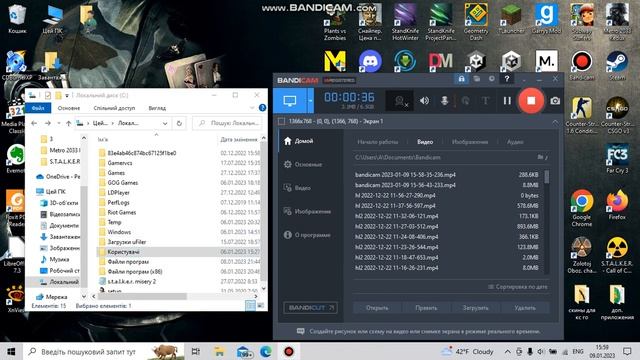Collapse the Bandicam panel with the chevron
Viewport: 640px width, 360px height.
(555, 122)
